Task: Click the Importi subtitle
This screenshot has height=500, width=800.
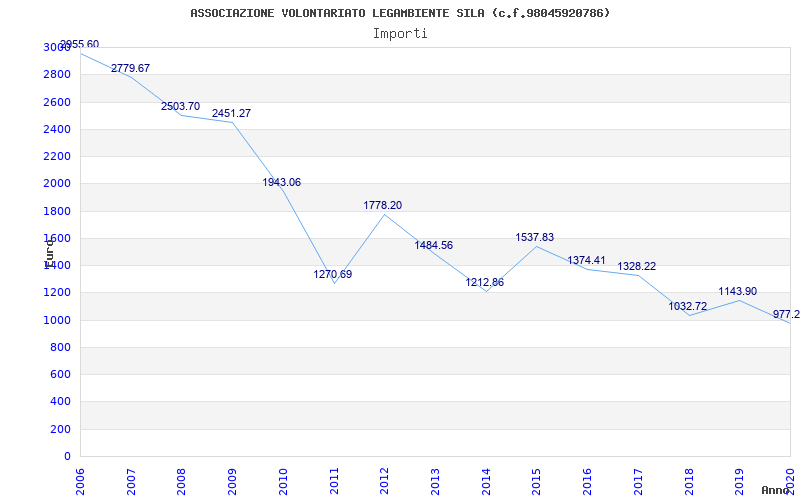Action: (x=400, y=34)
